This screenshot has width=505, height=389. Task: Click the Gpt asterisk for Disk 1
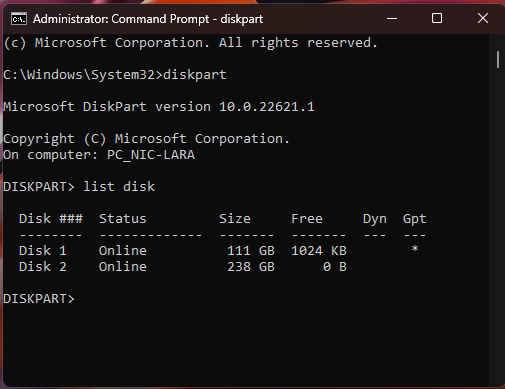pos(415,249)
